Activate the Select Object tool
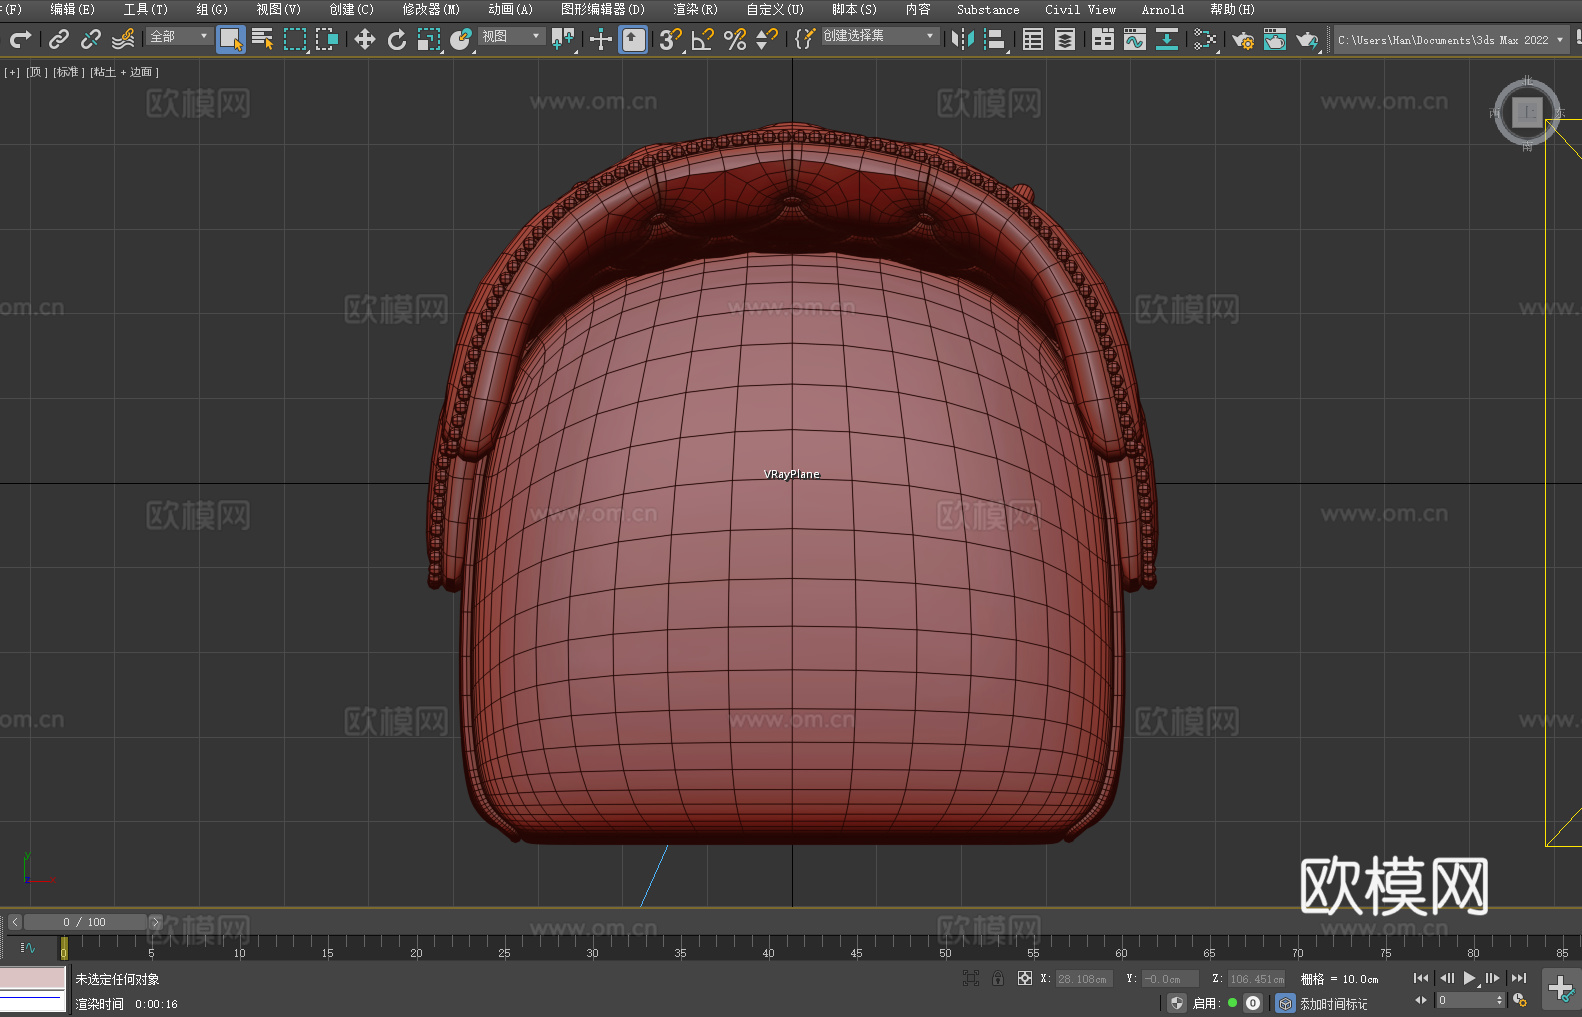Image resolution: width=1582 pixels, height=1017 pixels. point(231,39)
